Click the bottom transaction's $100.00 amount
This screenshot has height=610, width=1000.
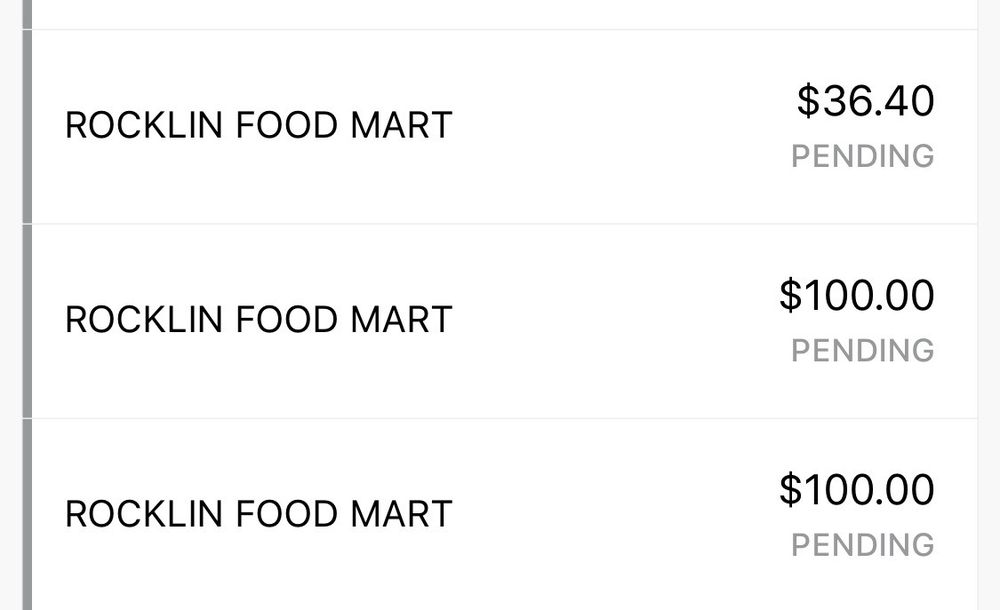point(857,489)
